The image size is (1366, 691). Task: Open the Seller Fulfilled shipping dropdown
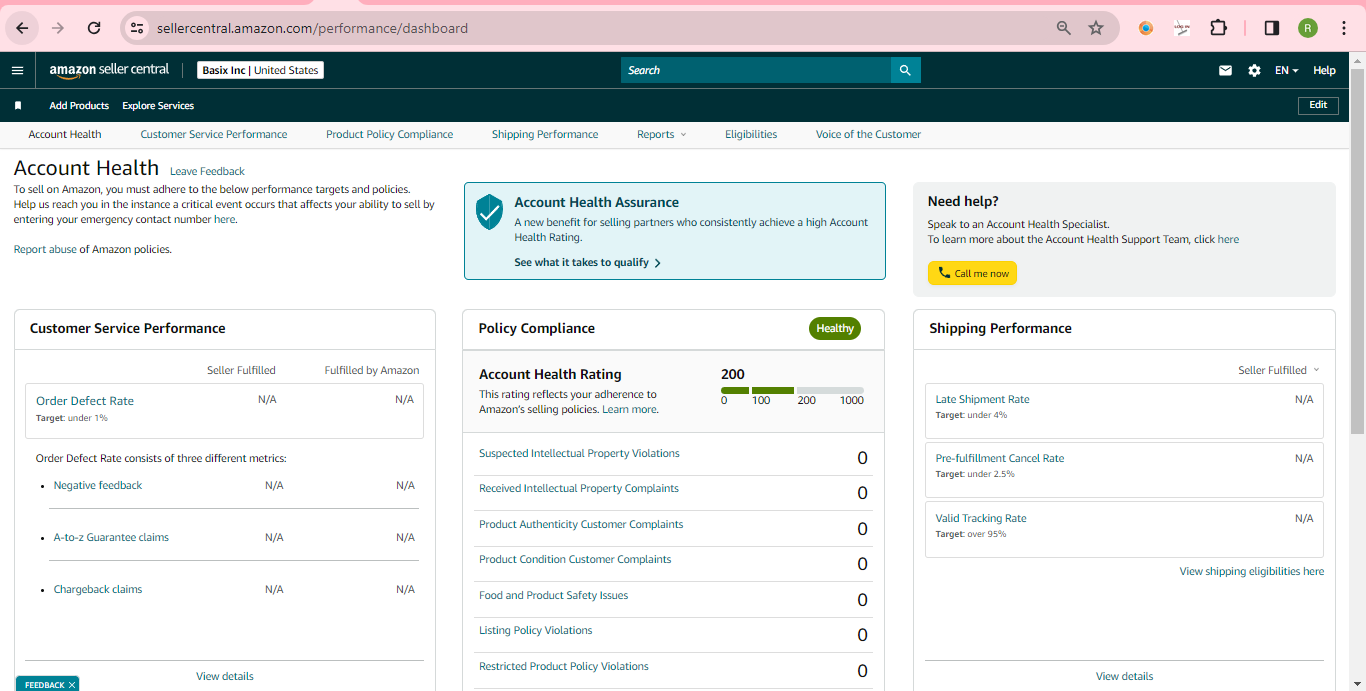(1278, 370)
